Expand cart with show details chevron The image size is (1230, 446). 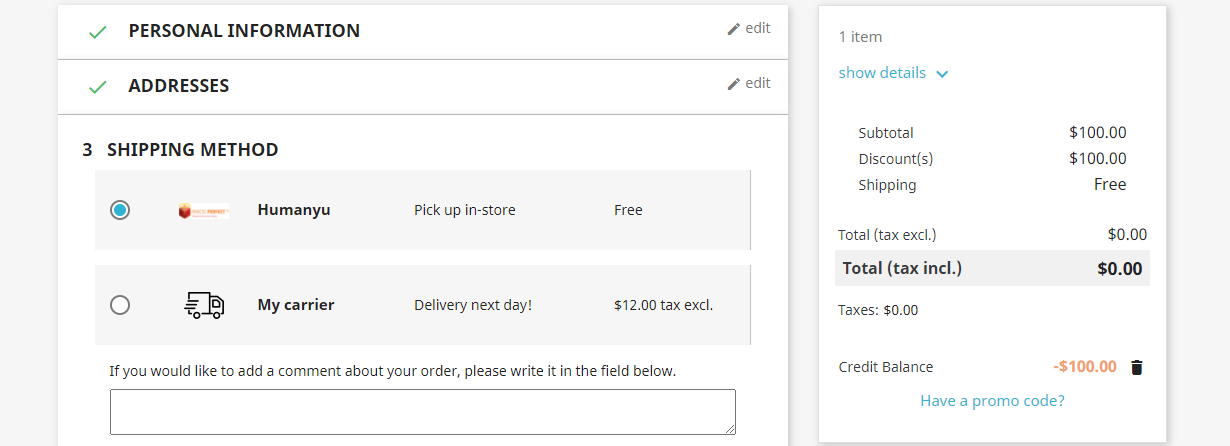[x=942, y=74]
